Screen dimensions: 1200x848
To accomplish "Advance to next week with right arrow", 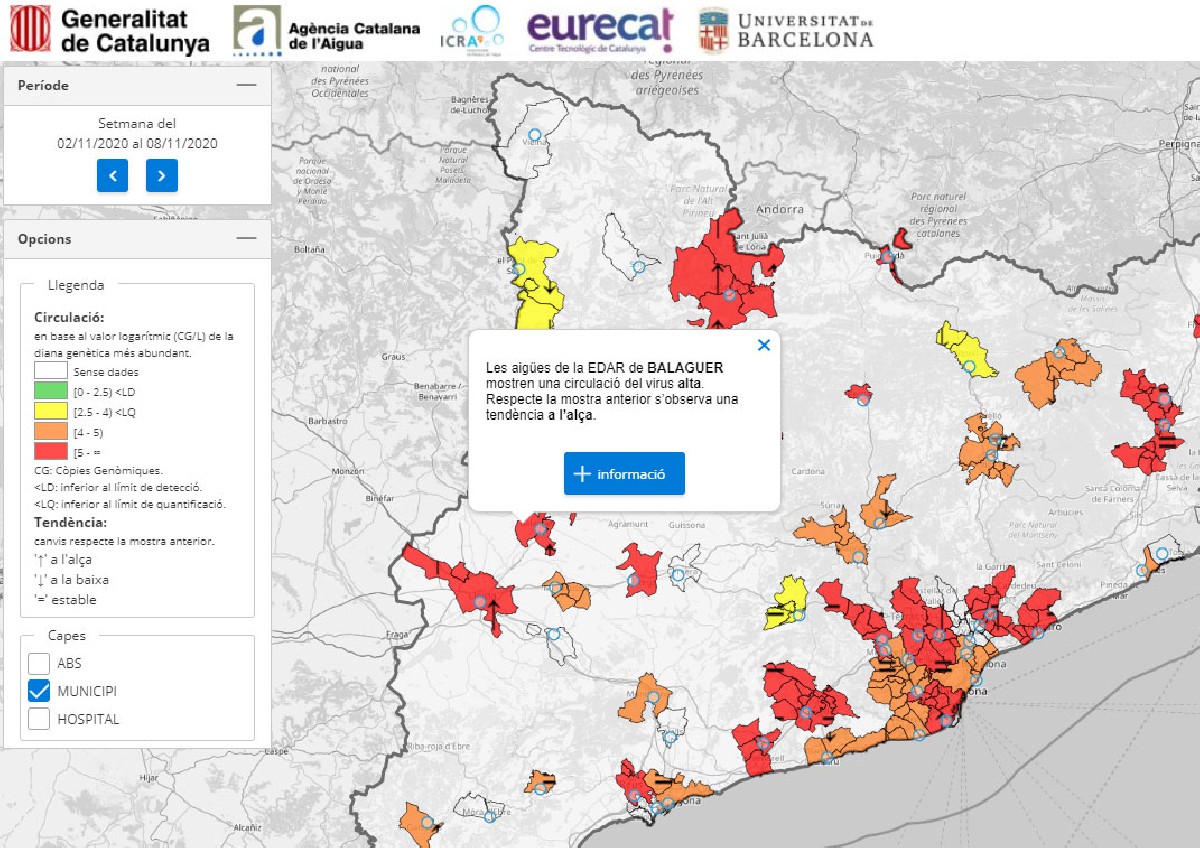I will (x=162, y=176).
